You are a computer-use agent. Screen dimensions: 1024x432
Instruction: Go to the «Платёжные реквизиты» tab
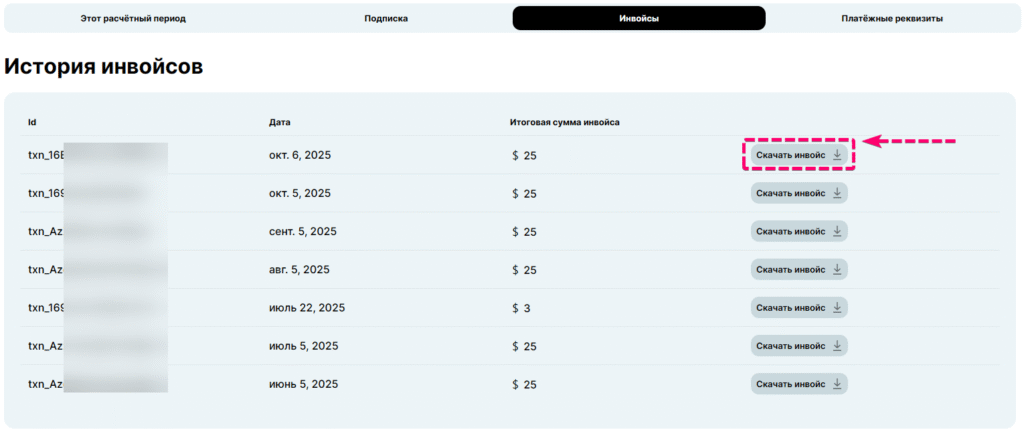pos(892,18)
